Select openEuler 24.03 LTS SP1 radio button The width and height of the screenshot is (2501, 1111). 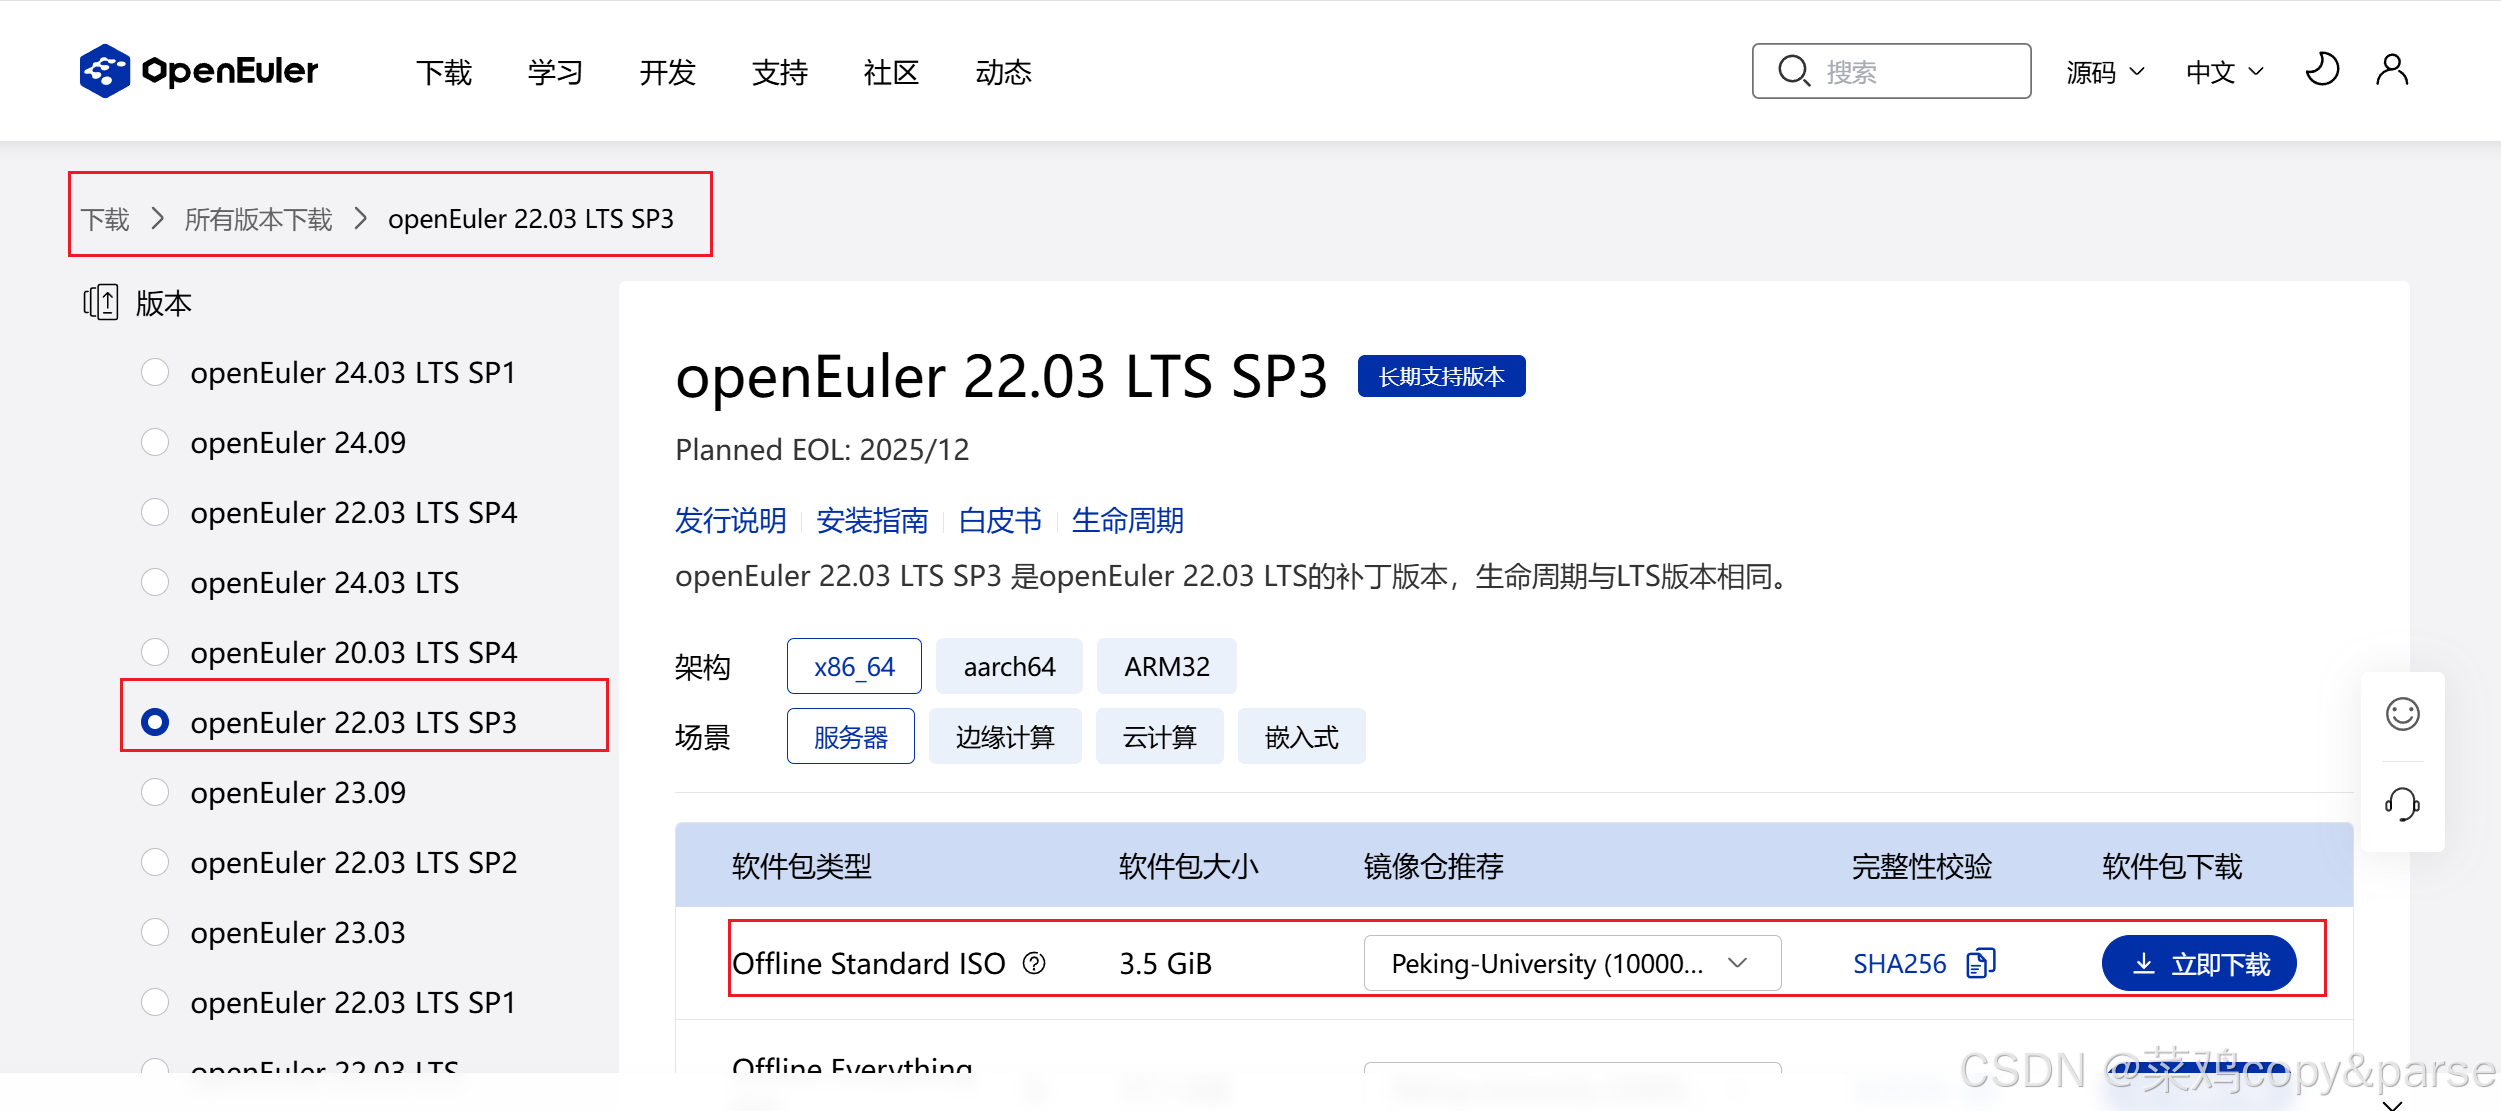tap(155, 372)
